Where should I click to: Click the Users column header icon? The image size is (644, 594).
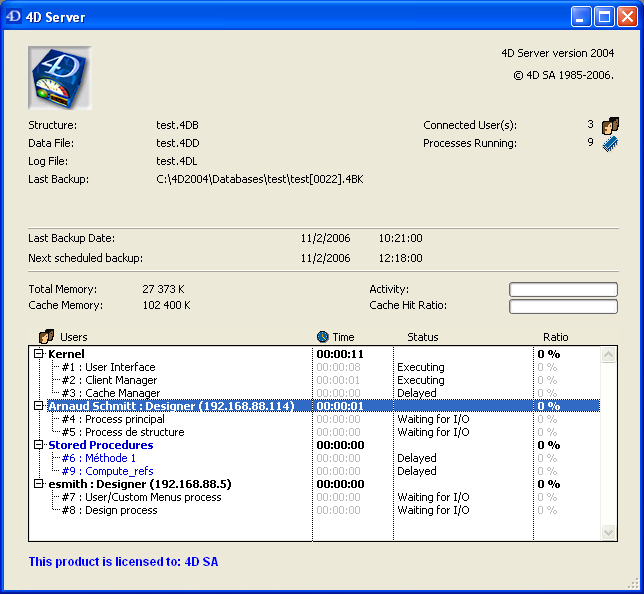coord(46,337)
